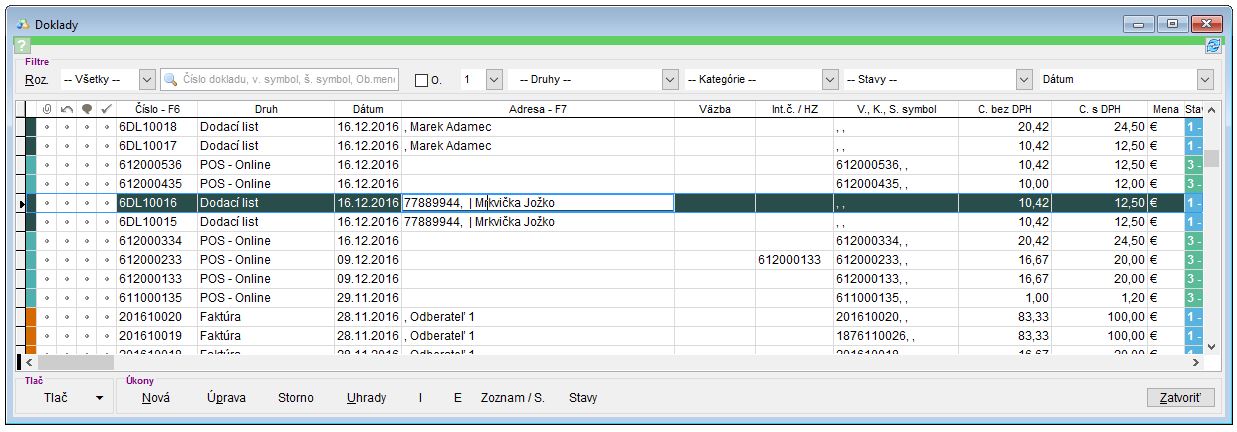The height and width of the screenshot is (432, 1237).
Task: Click the Nová action button
Action: click(x=155, y=398)
